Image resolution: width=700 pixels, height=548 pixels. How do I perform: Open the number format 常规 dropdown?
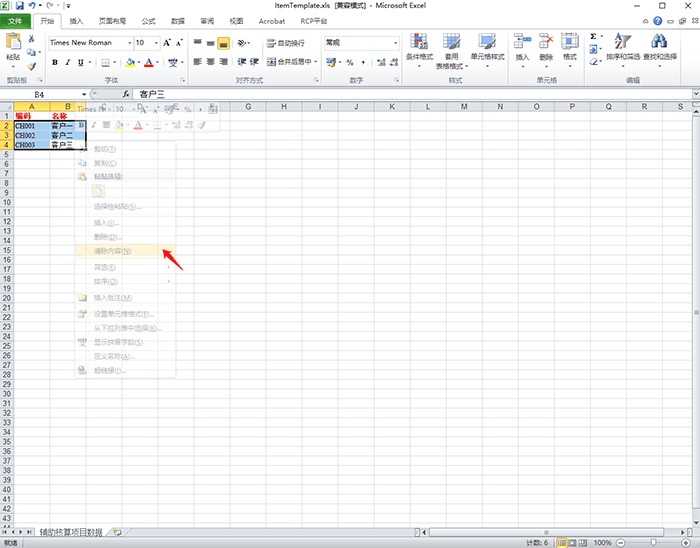(396, 43)
